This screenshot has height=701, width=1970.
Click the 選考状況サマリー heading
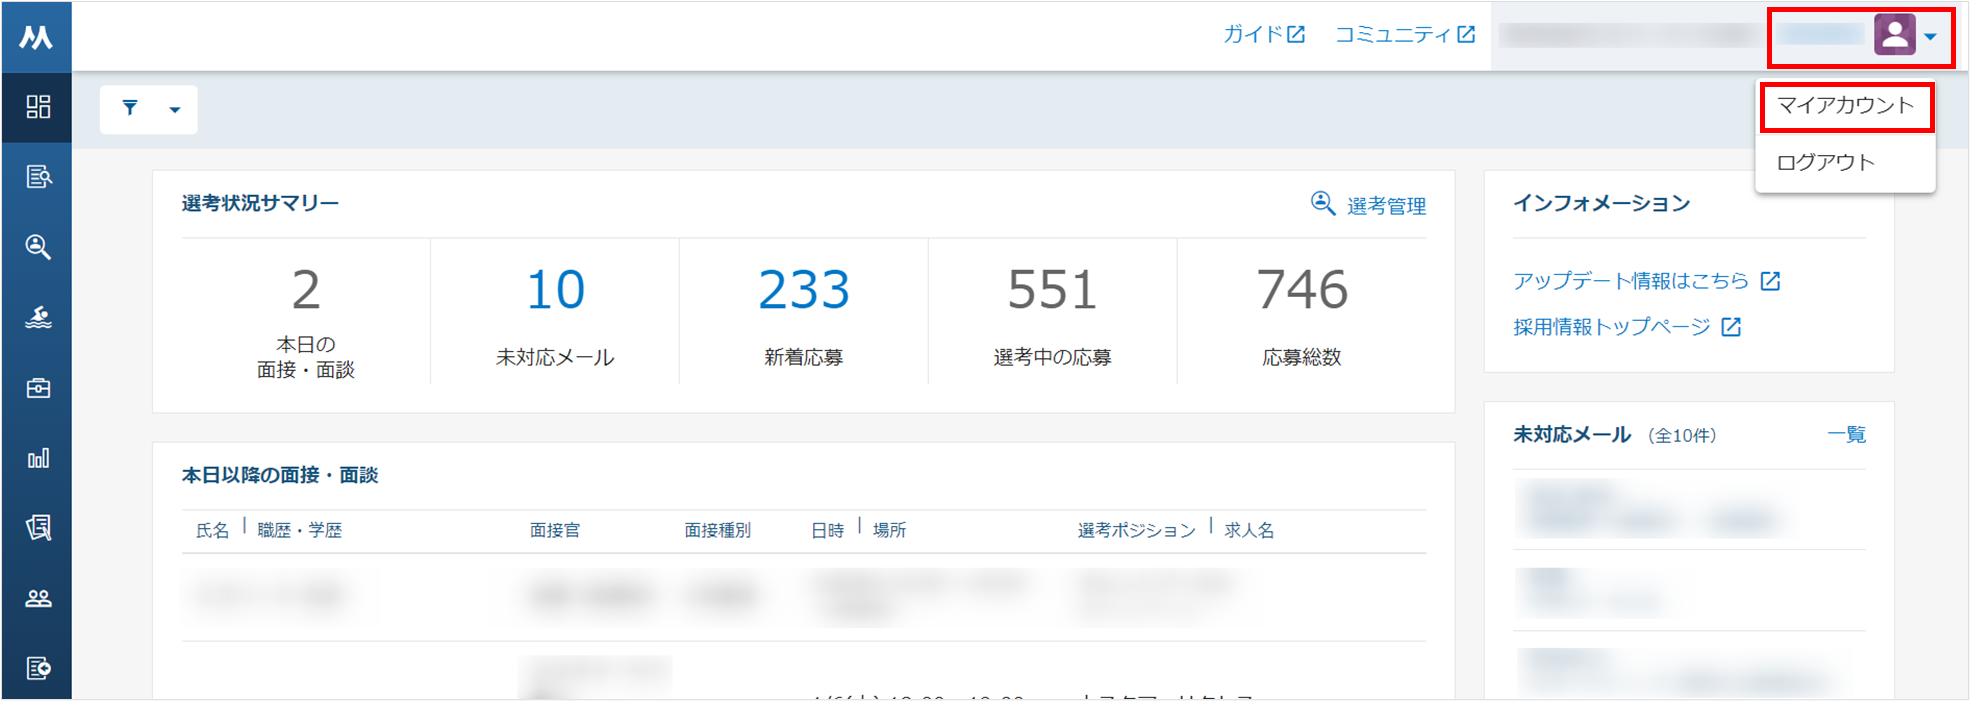pos(260,203)
